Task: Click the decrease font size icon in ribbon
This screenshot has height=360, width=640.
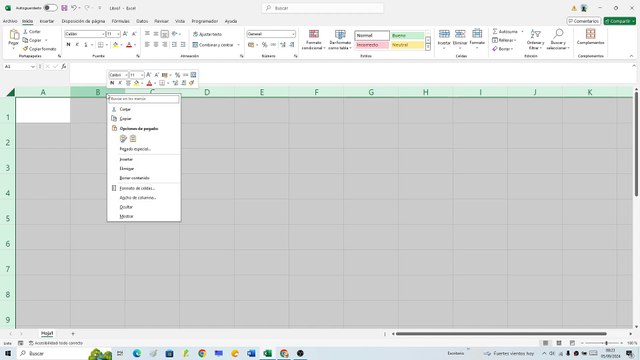Action: 134,34
